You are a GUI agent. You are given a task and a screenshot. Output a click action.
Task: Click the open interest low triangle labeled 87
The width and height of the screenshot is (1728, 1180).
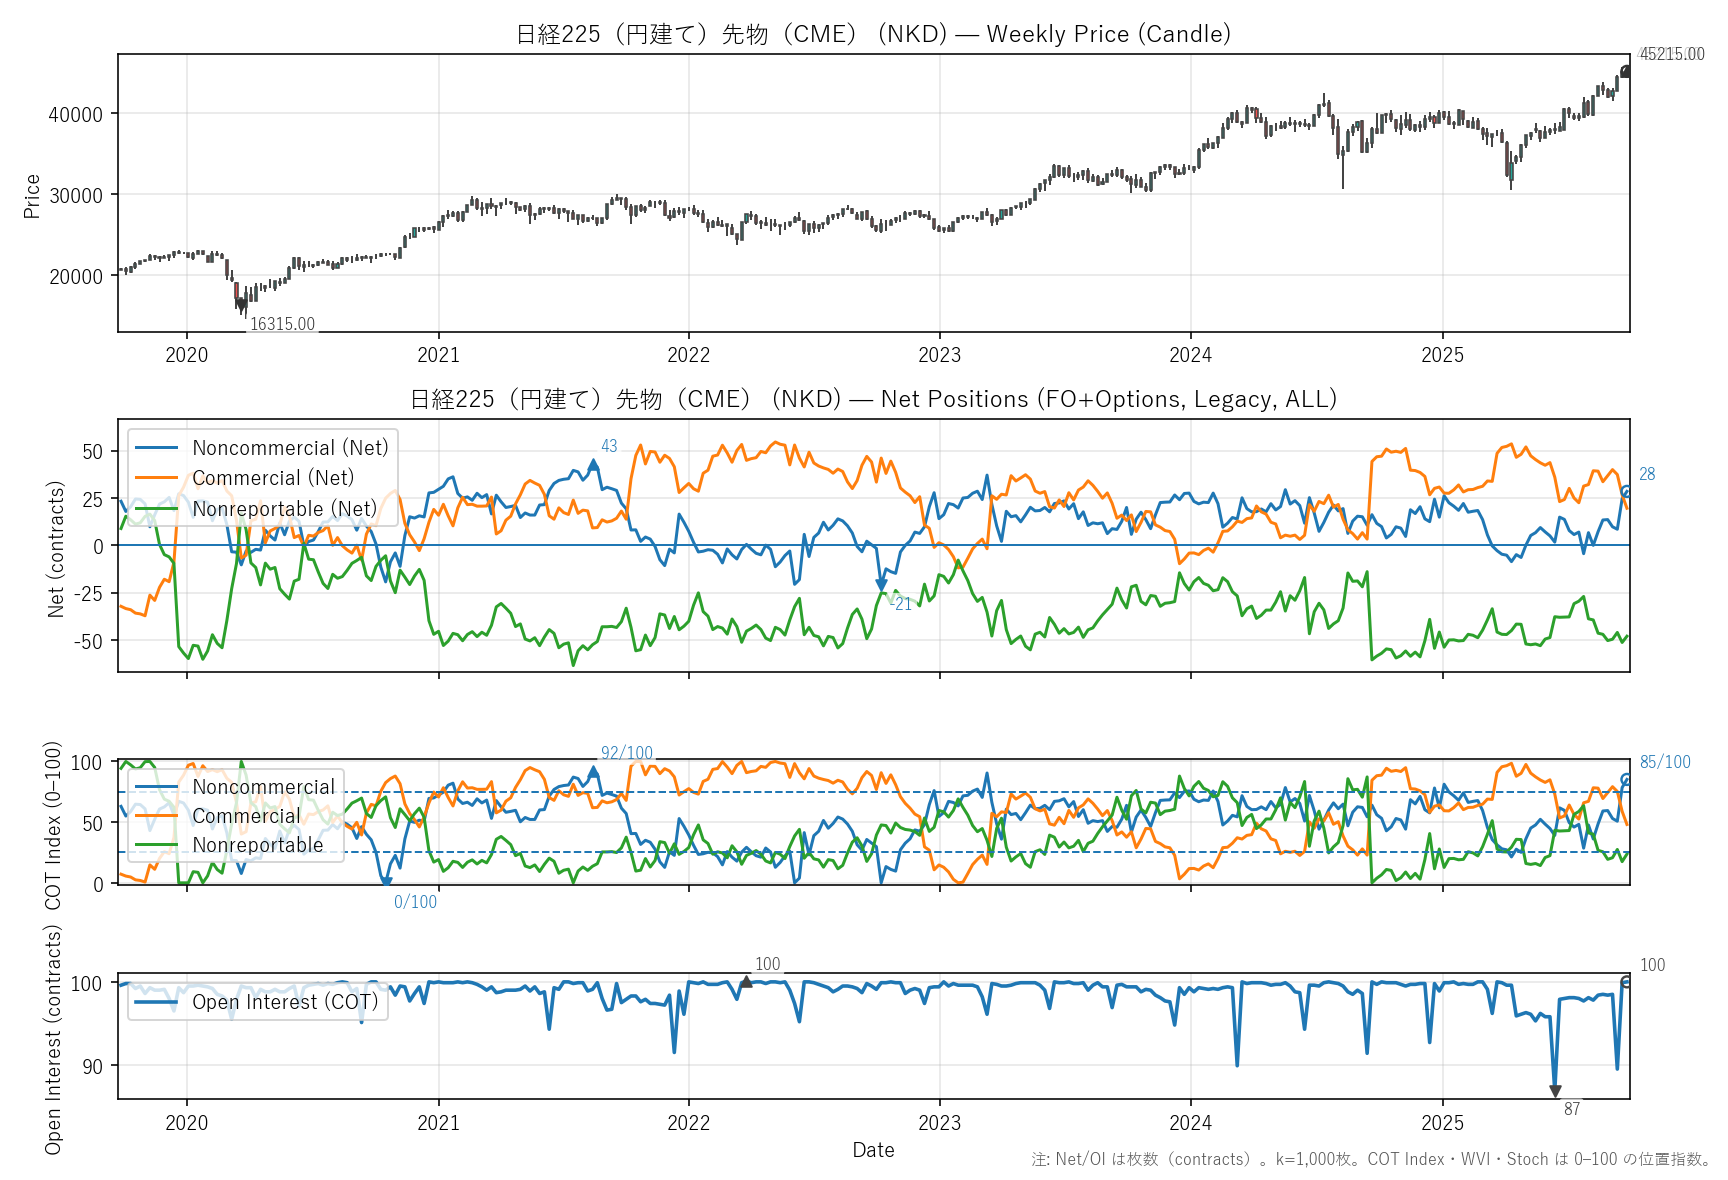(1555, 1091)
